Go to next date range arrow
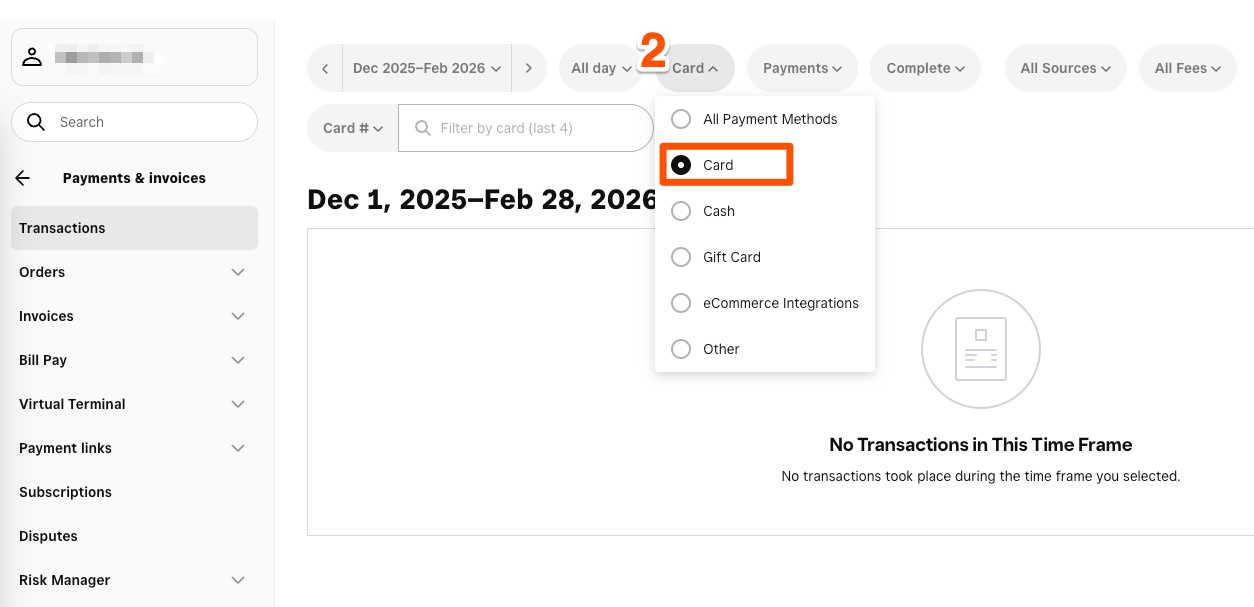Image resolution: width=1254 pixels, height=607 pixels. [x=528, y=69]
